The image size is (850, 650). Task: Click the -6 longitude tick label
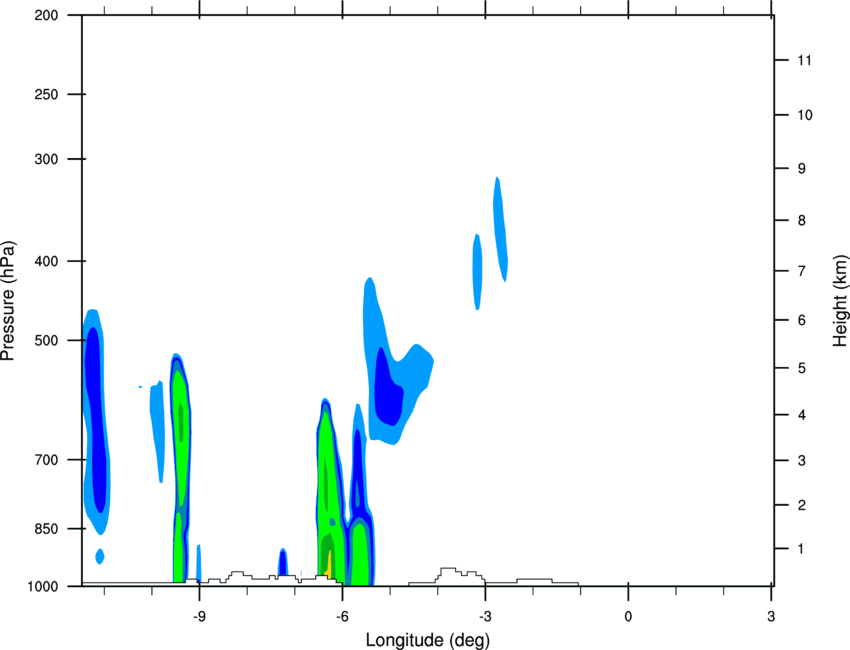[342, 616]
